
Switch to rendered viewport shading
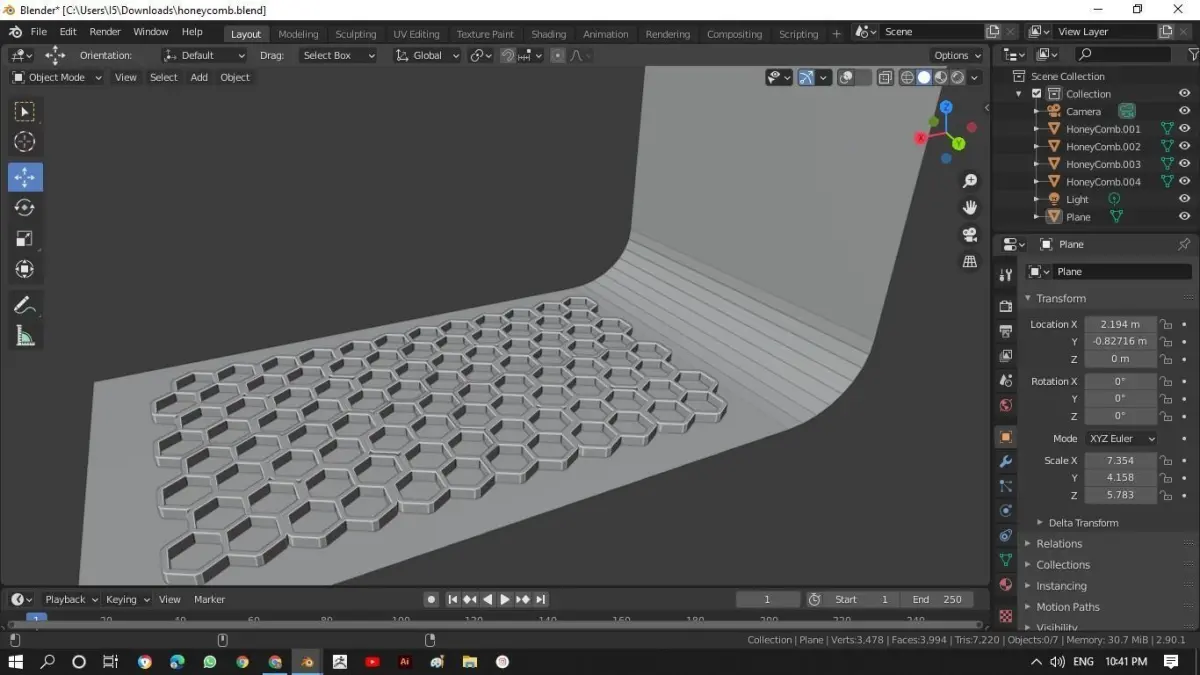957,77
